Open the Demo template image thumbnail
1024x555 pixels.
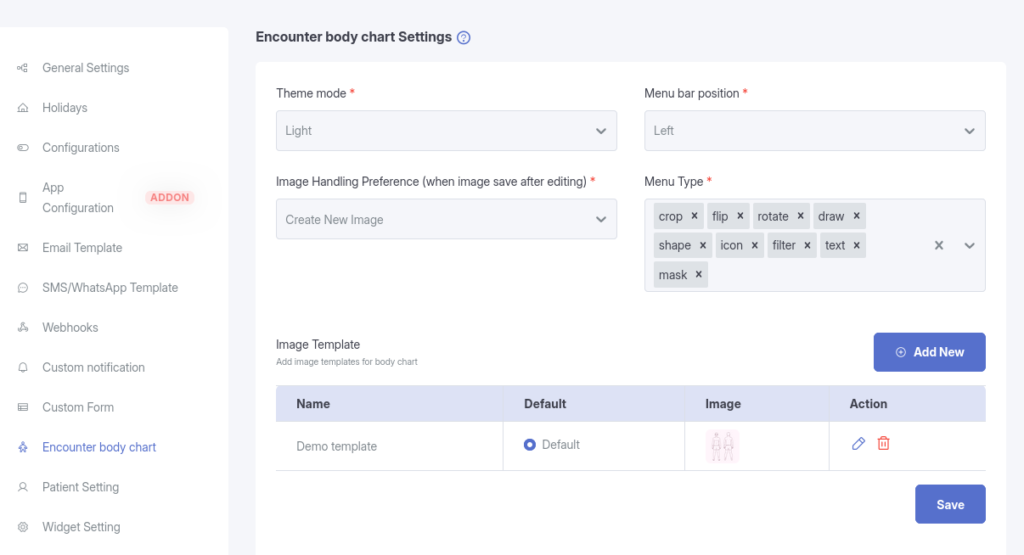pyautogui.click(x=721, y=446)
